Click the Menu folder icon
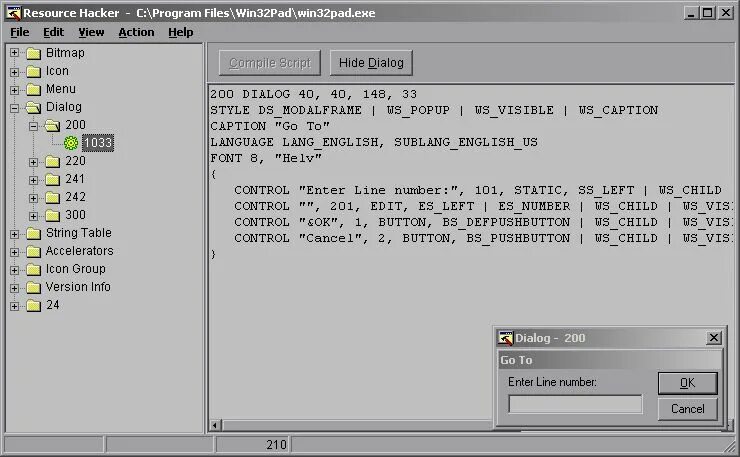Screen dimensions: 740x457 click(34, 89)
